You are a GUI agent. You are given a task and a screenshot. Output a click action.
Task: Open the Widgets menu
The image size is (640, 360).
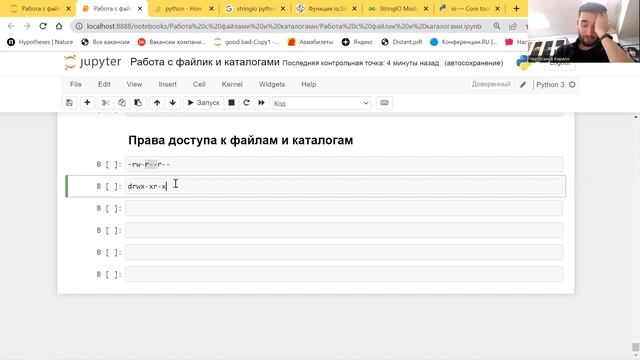coord(272,84)
